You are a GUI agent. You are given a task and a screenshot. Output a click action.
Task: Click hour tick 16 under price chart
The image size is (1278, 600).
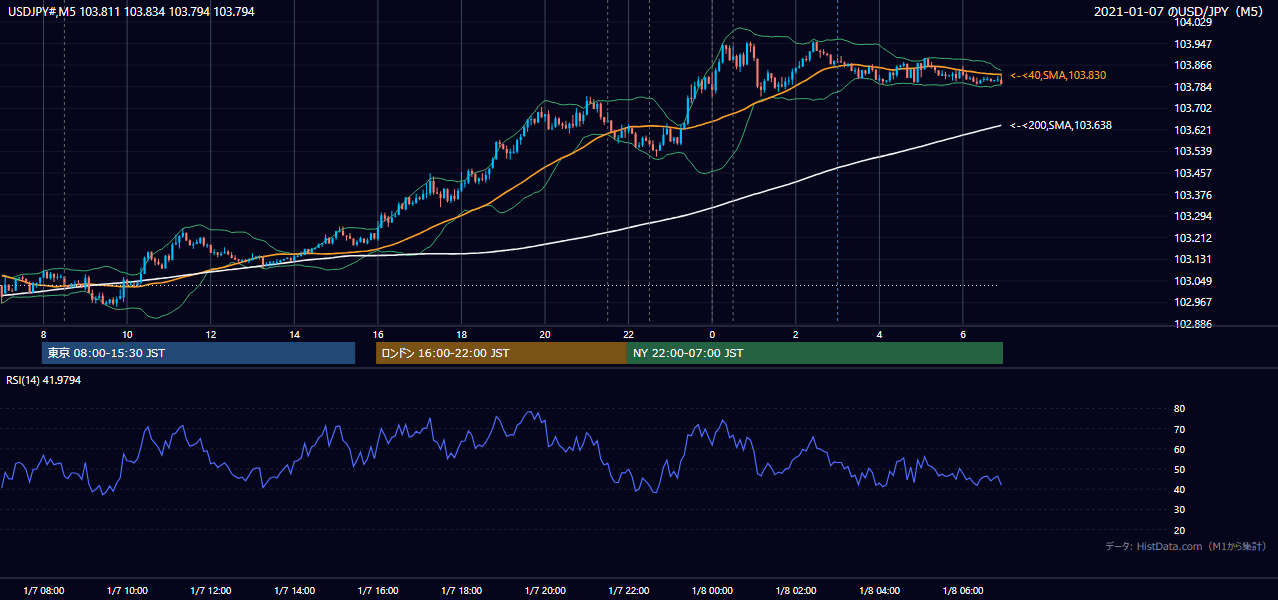(x=378, y=334)
